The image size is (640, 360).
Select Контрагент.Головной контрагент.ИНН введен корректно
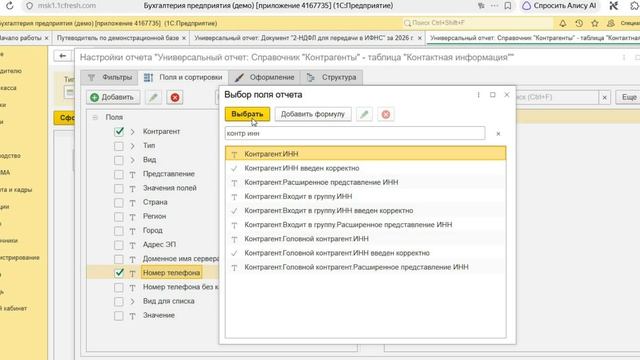point(366,253)
